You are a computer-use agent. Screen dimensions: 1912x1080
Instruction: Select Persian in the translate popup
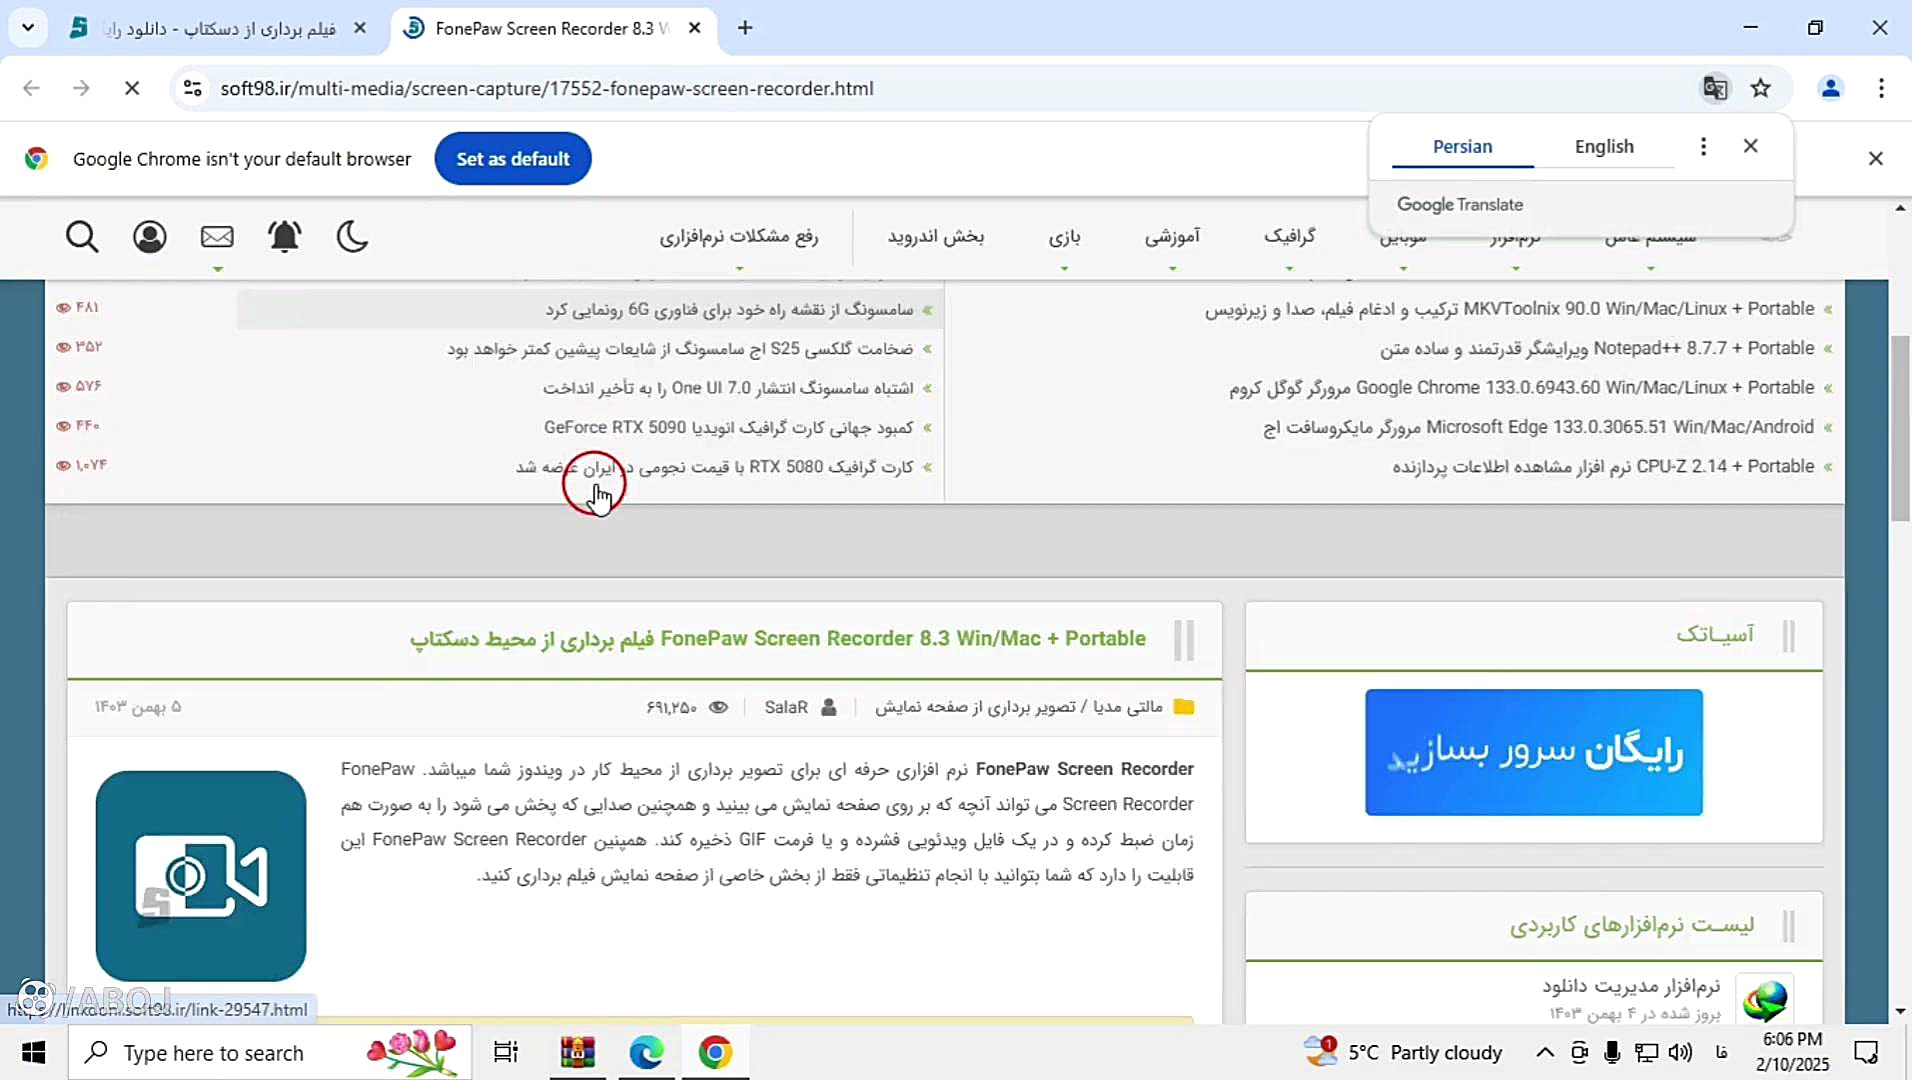pyautogui.click(x=1462, y=146)
